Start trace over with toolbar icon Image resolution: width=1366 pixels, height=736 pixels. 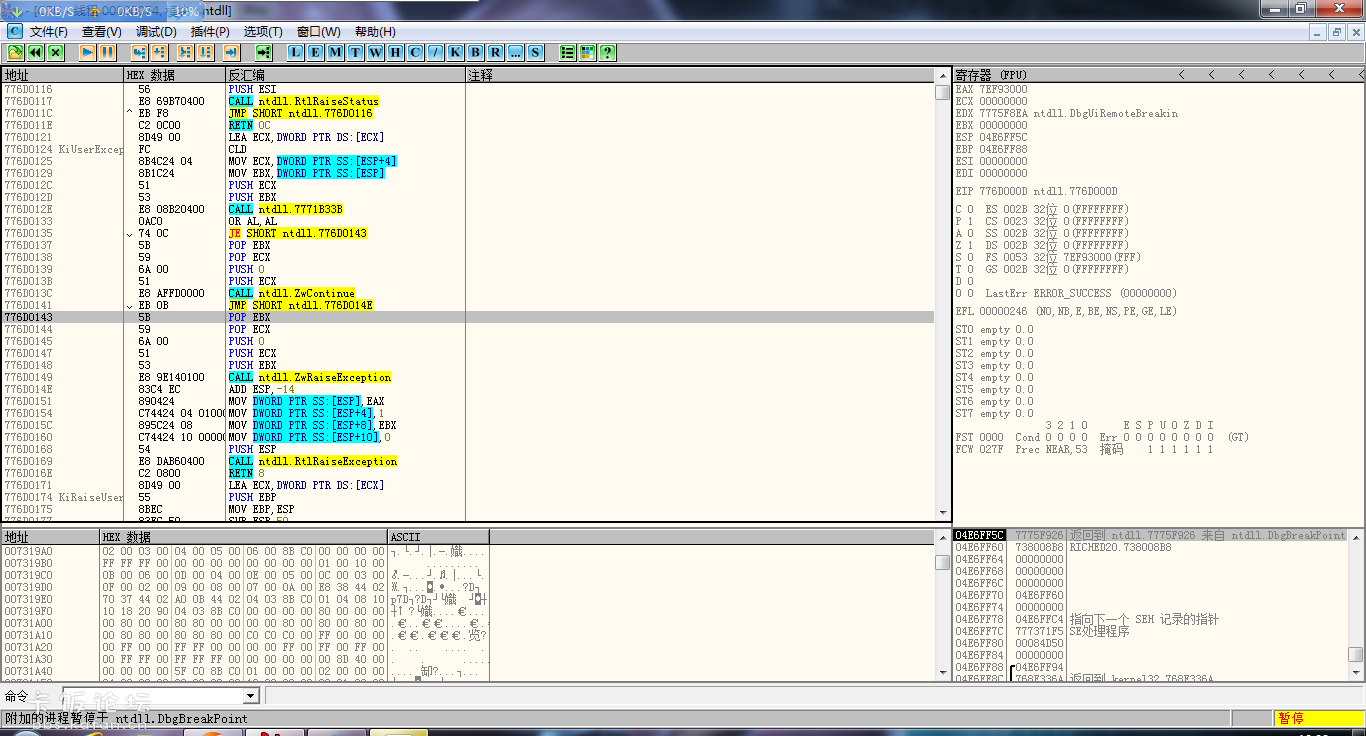tap(205, 52)
